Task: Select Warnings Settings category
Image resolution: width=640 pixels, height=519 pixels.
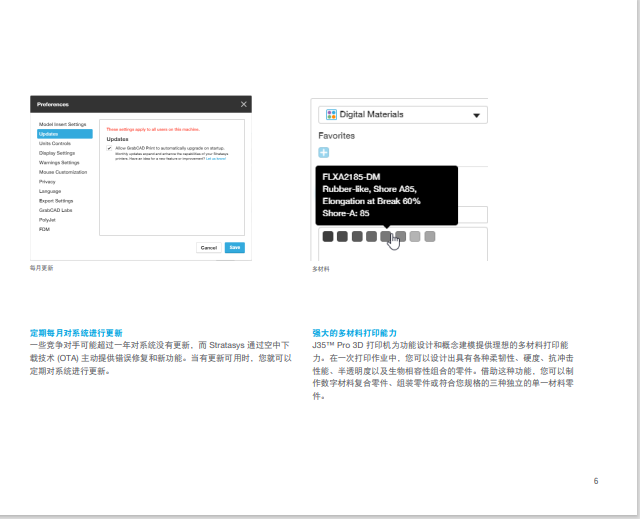Action: (59, 162)
